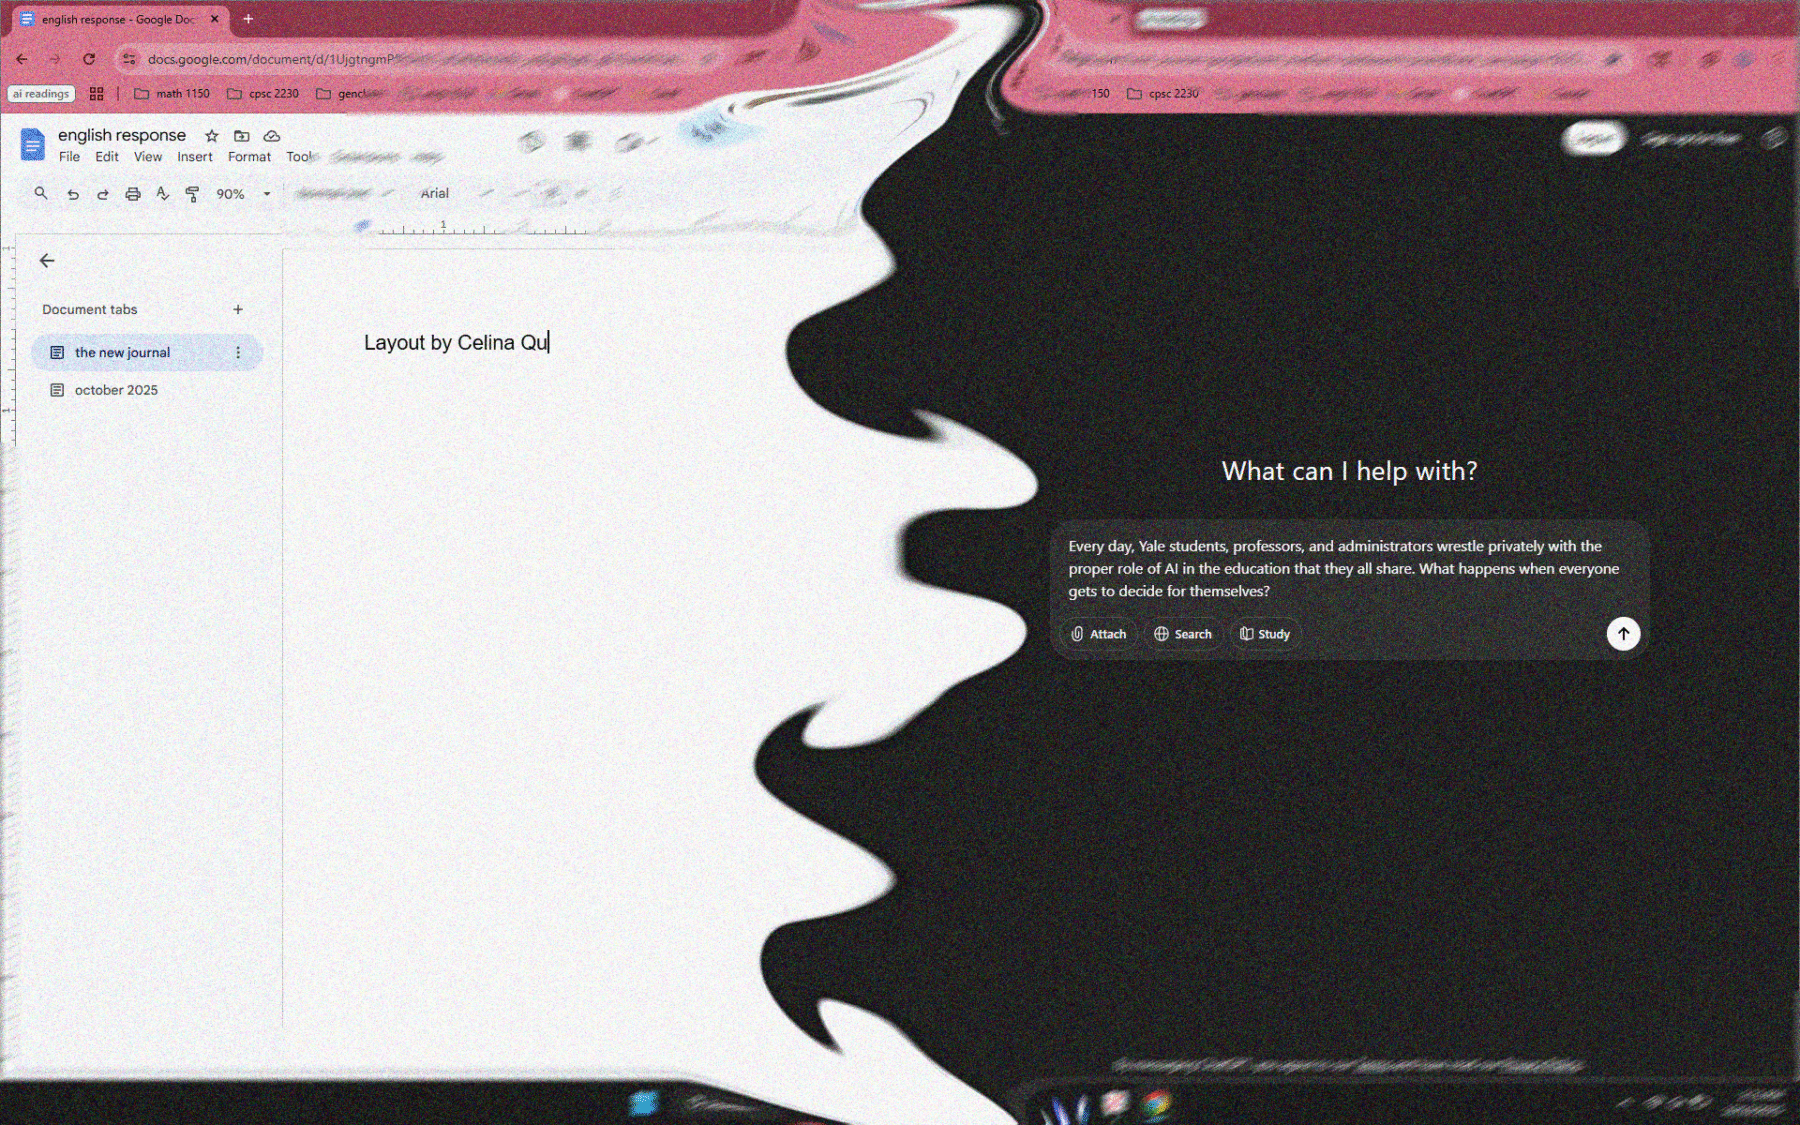Screen dimensions: 1800x1125
Task: Click the Attach button in chat box
Action: pos(1098,634)
